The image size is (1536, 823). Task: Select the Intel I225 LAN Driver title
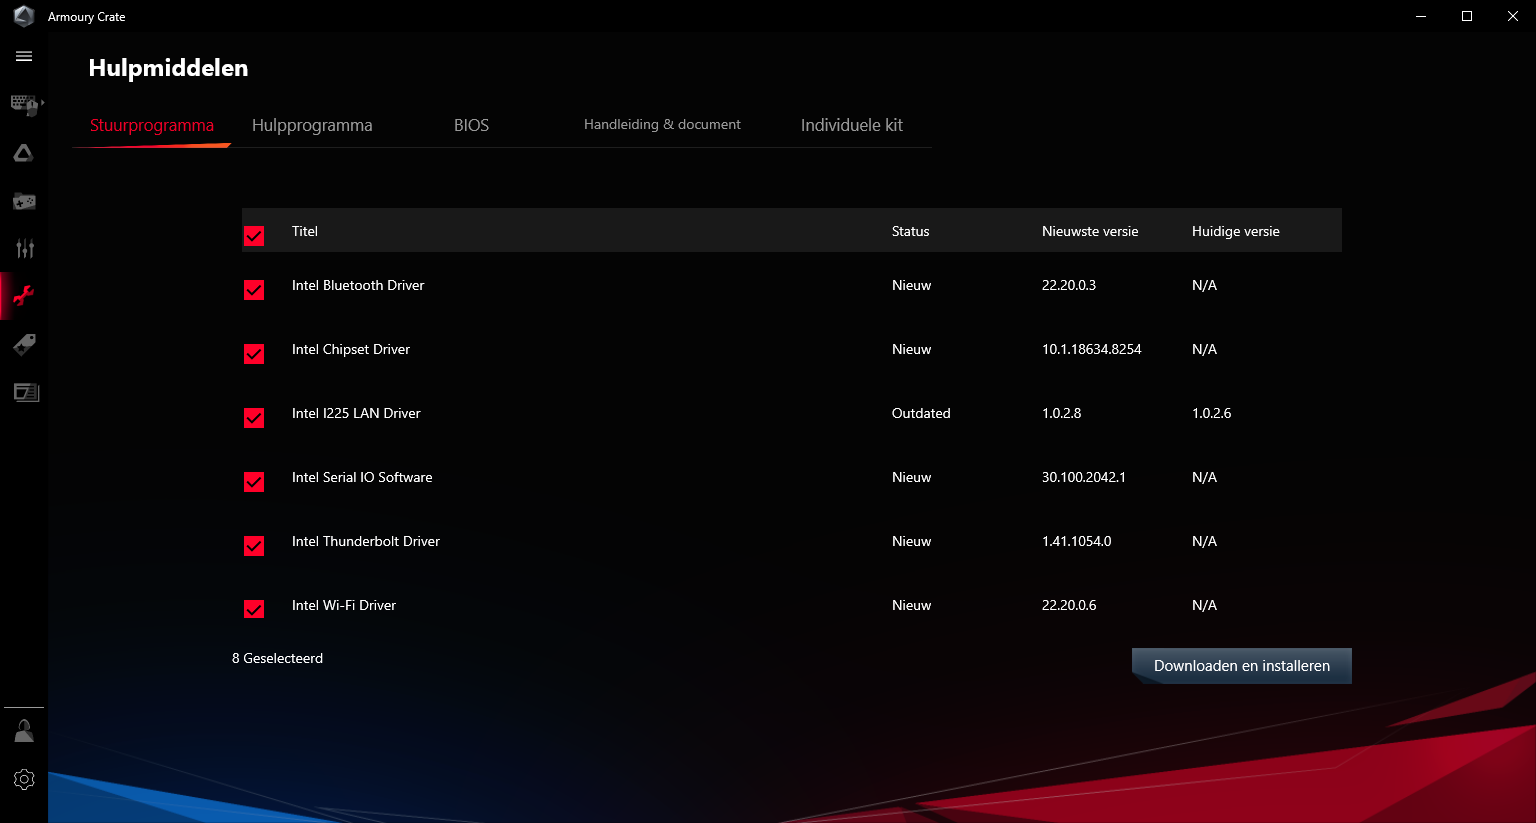click(356, 413)
